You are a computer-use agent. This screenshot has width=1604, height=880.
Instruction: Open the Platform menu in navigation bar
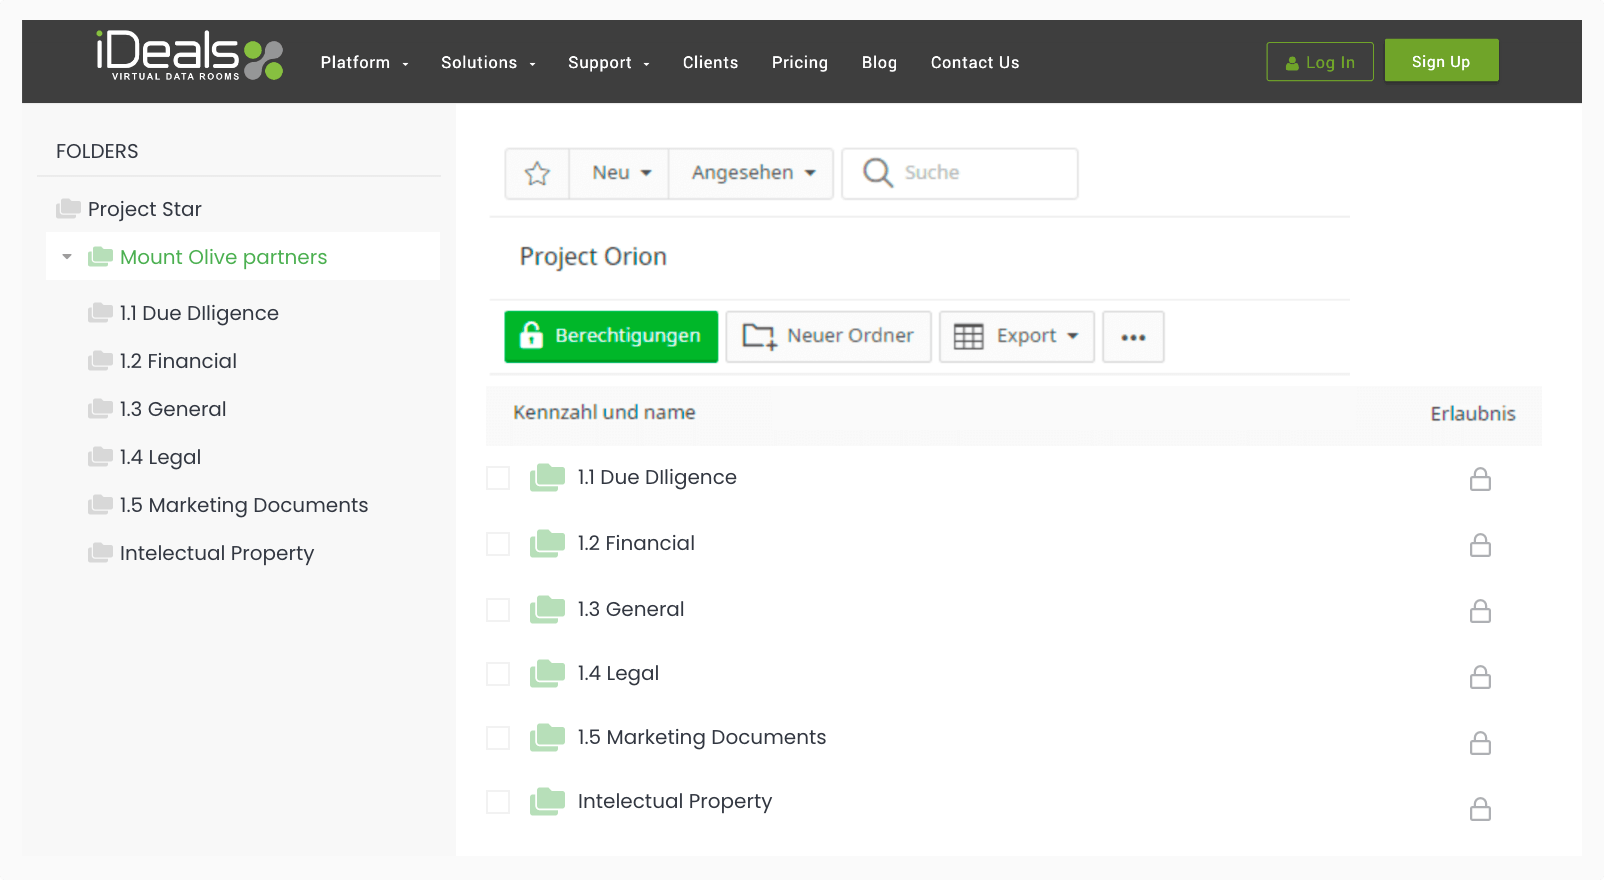click(364, 62)
